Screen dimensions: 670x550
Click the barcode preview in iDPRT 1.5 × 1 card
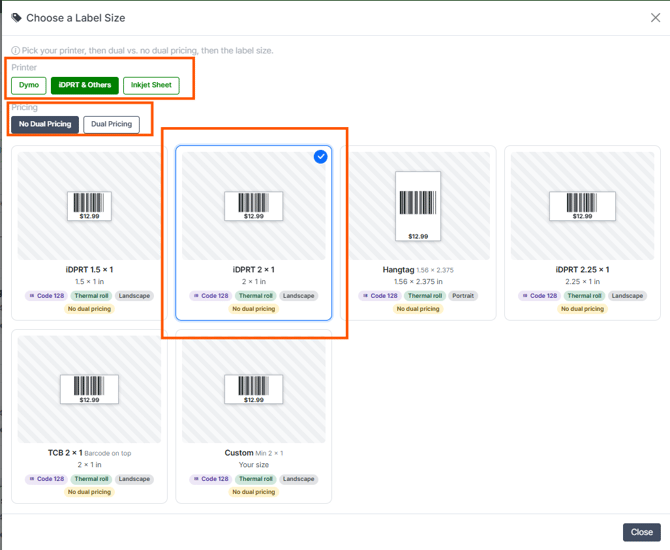(89, 206)
